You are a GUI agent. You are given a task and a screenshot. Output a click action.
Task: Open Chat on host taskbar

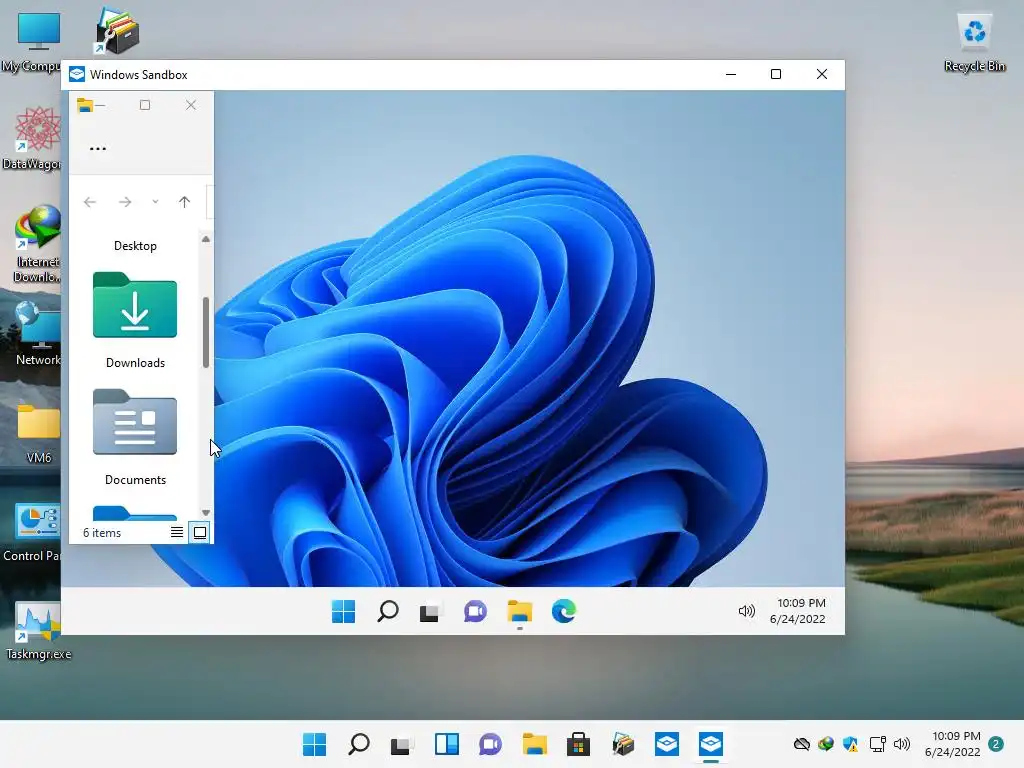pyautogui.click(x=490, y=744)
